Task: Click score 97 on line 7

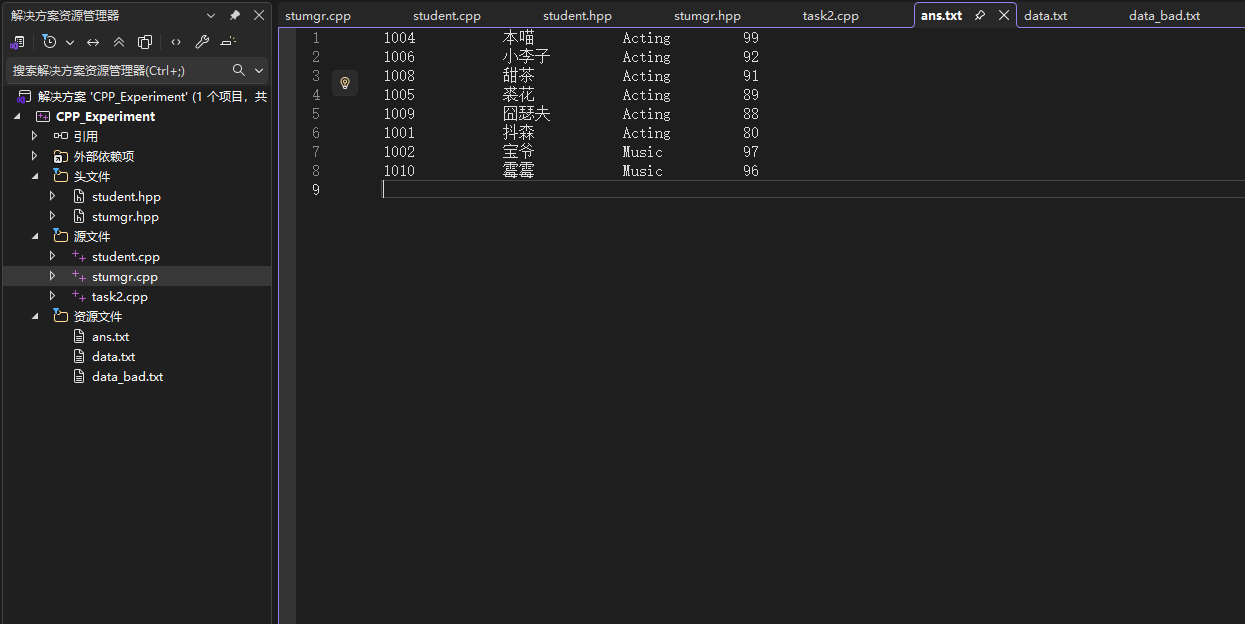Action: [x=751, y=152]
